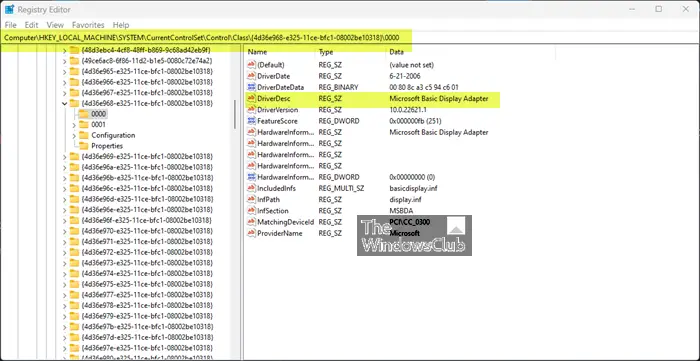Click the Configuration key folder icon
Image resolution: width=700 pixels, height=361 pixels.
84,135
